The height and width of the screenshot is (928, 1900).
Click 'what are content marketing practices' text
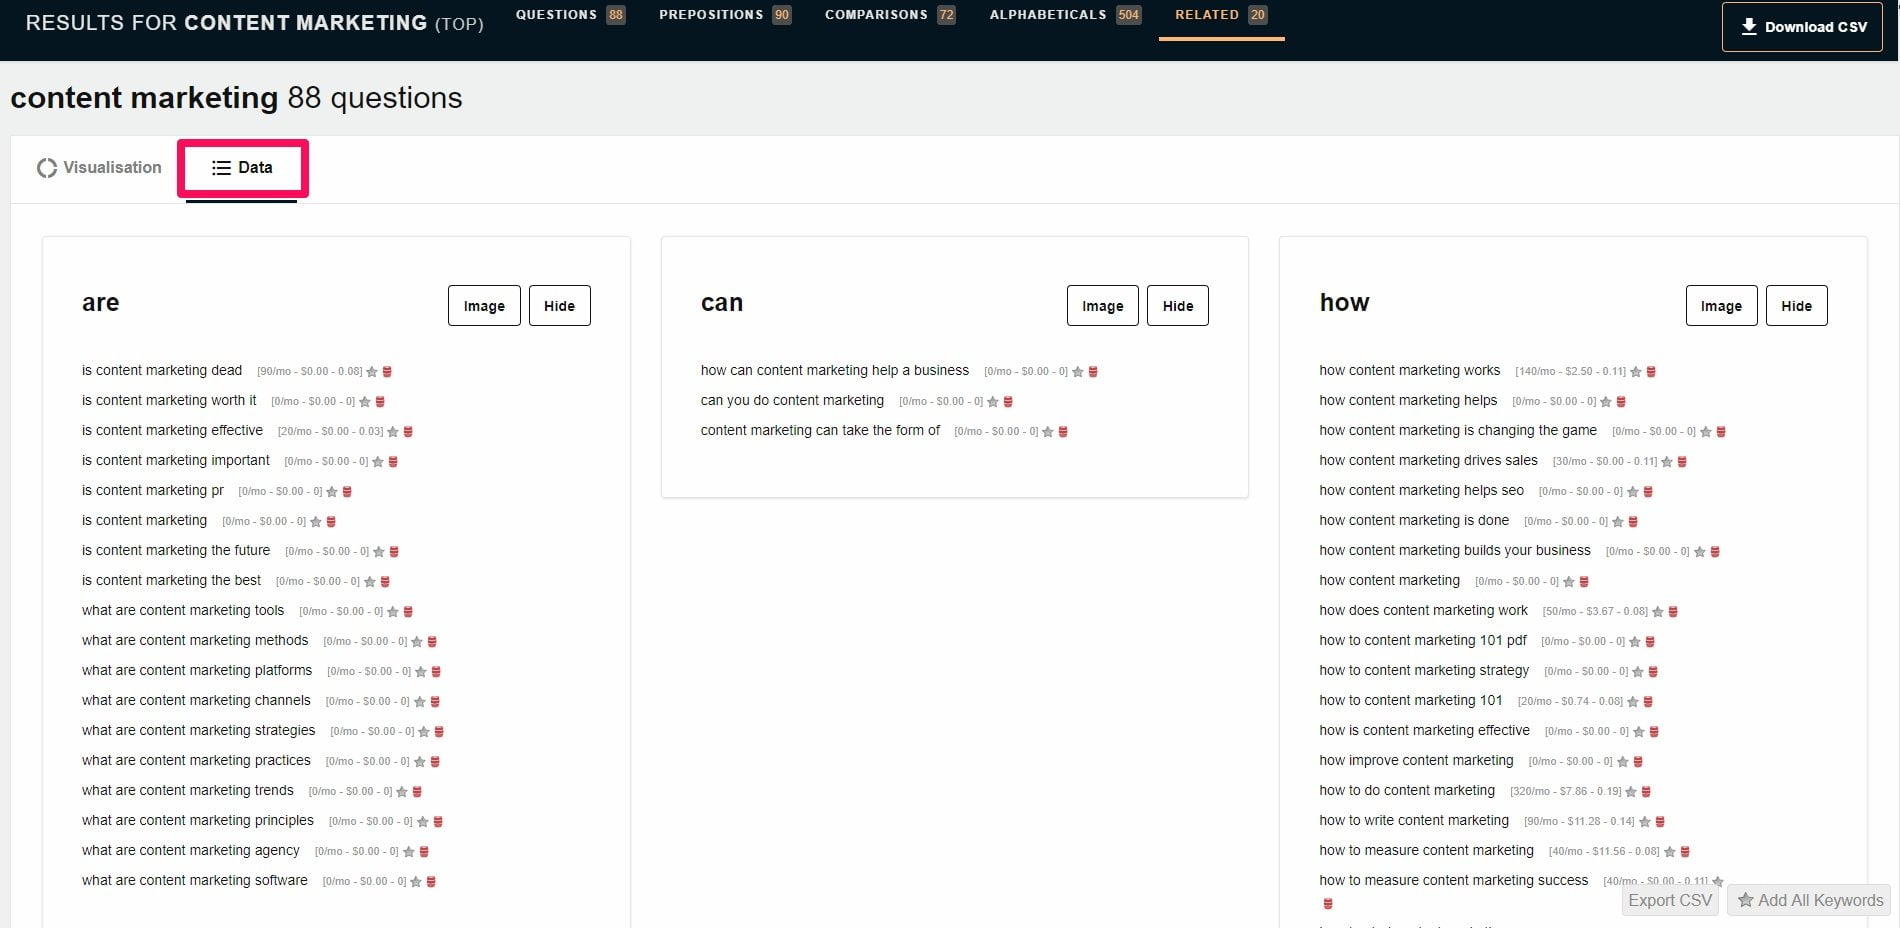tap(196, 760)
